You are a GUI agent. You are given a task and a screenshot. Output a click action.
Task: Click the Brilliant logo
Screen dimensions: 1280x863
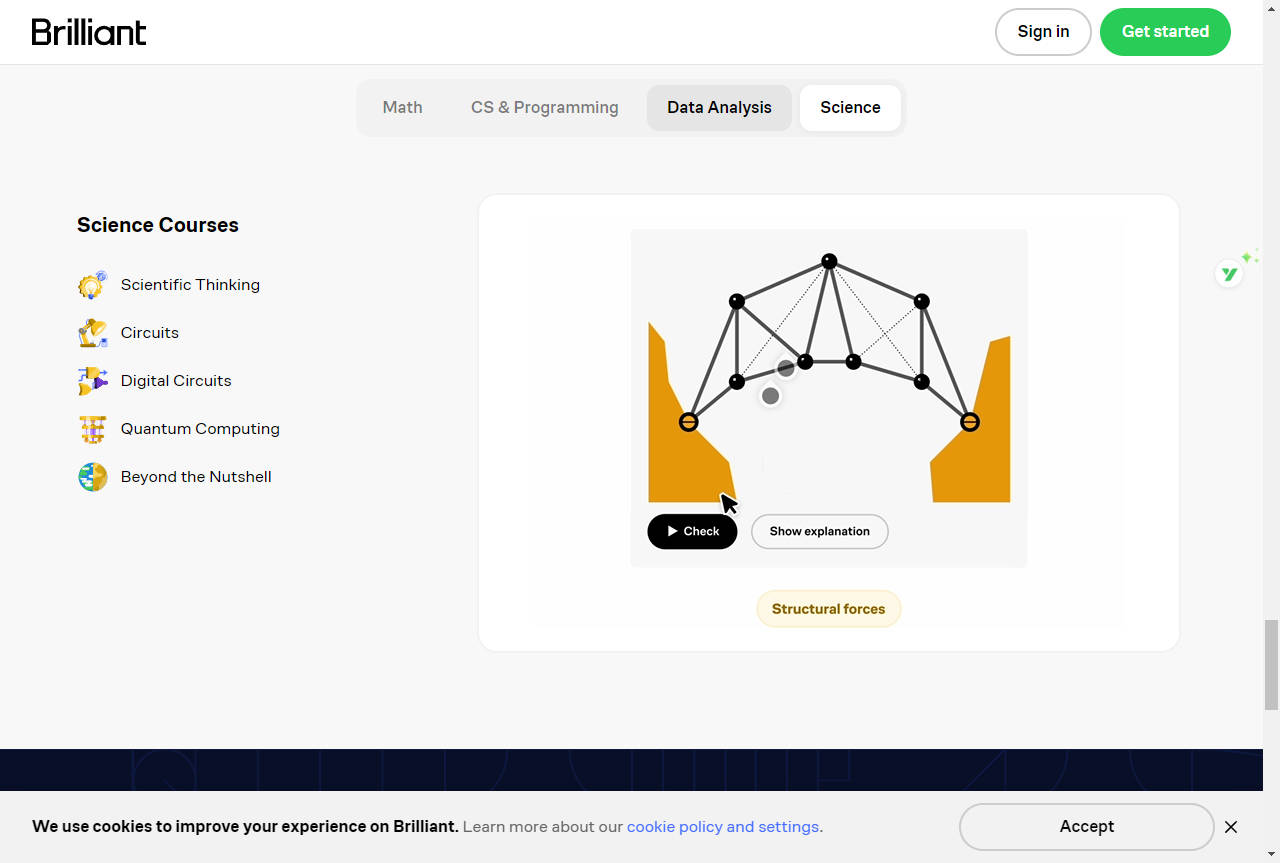coord(89,32)
